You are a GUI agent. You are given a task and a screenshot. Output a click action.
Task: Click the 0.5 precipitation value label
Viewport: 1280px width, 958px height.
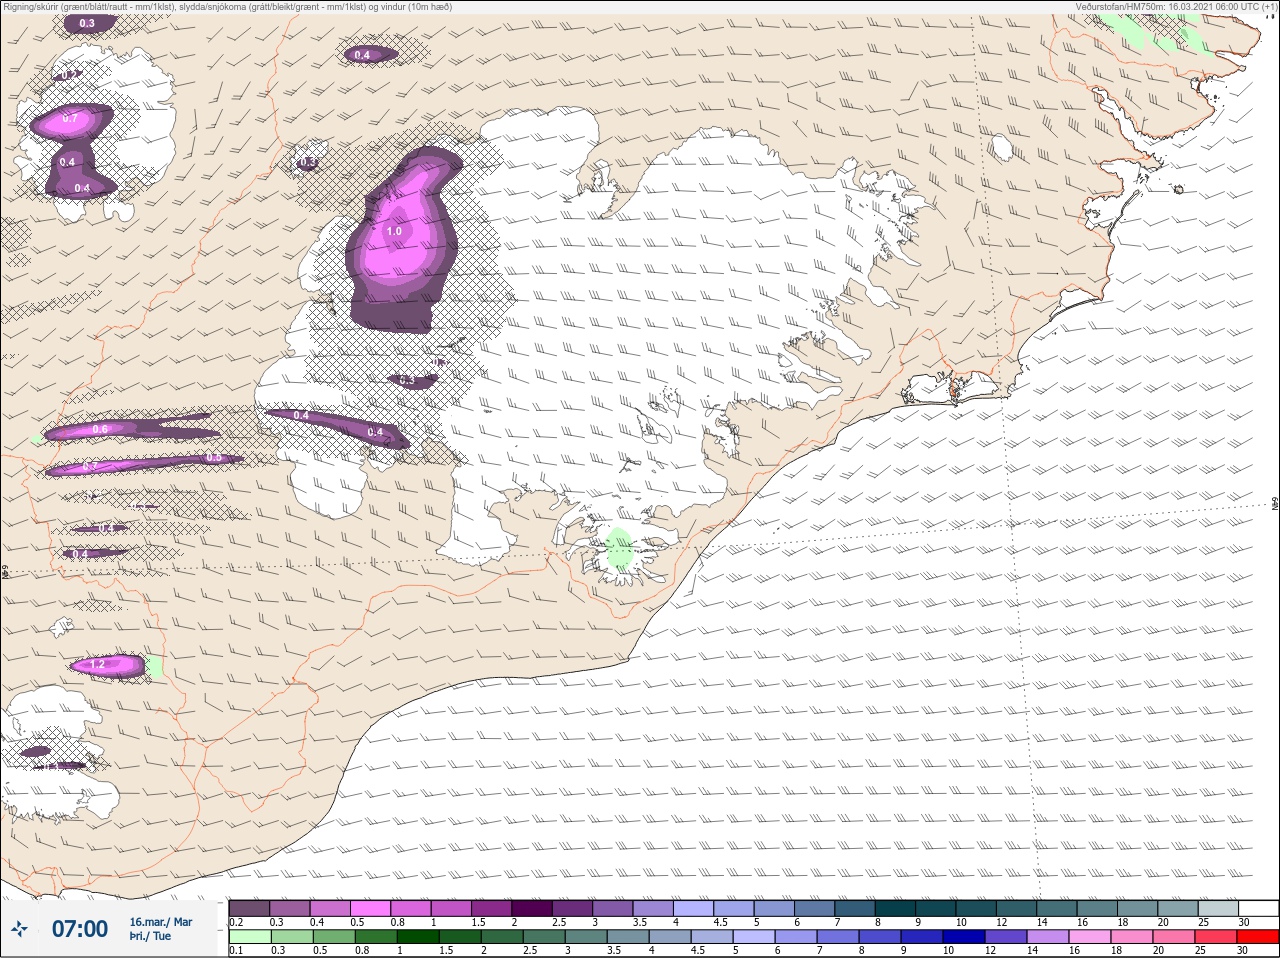(x=214, y=458)
